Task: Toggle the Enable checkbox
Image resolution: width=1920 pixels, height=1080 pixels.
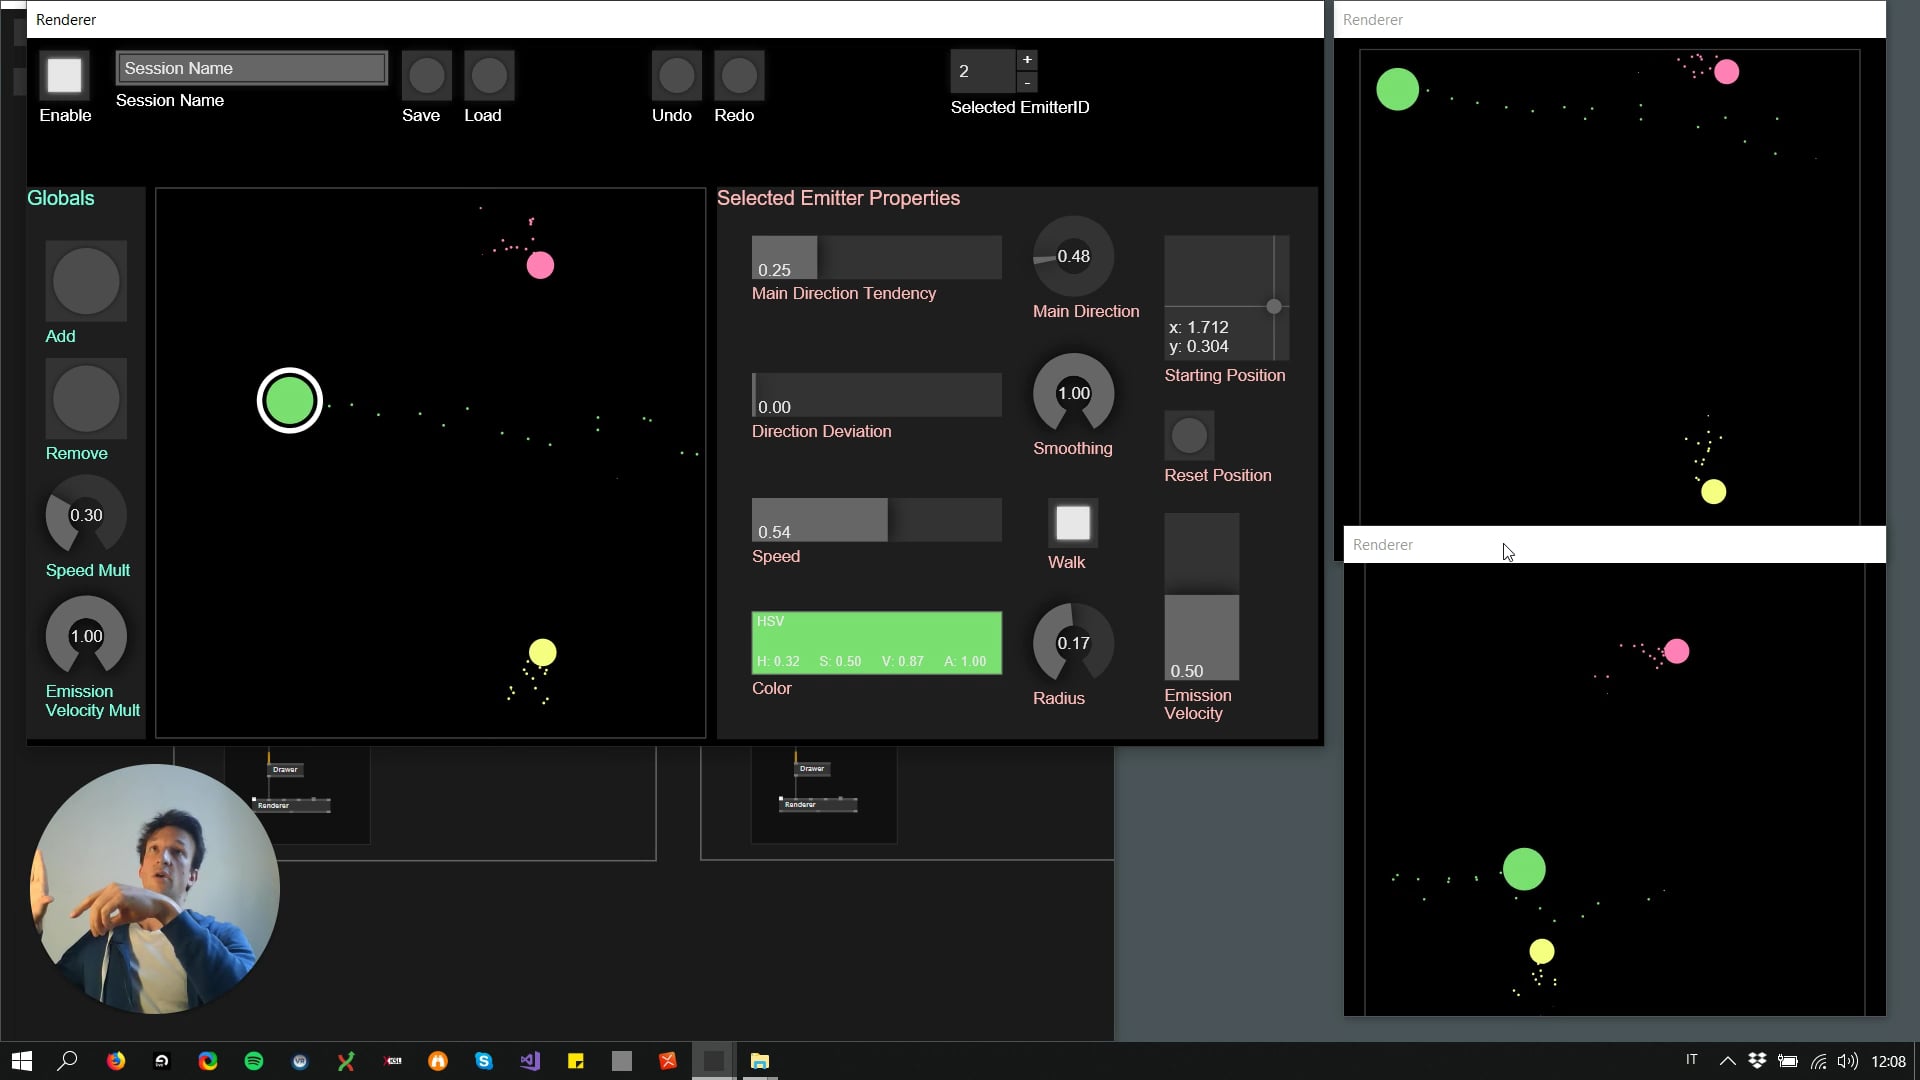Action: coord(65,76)
